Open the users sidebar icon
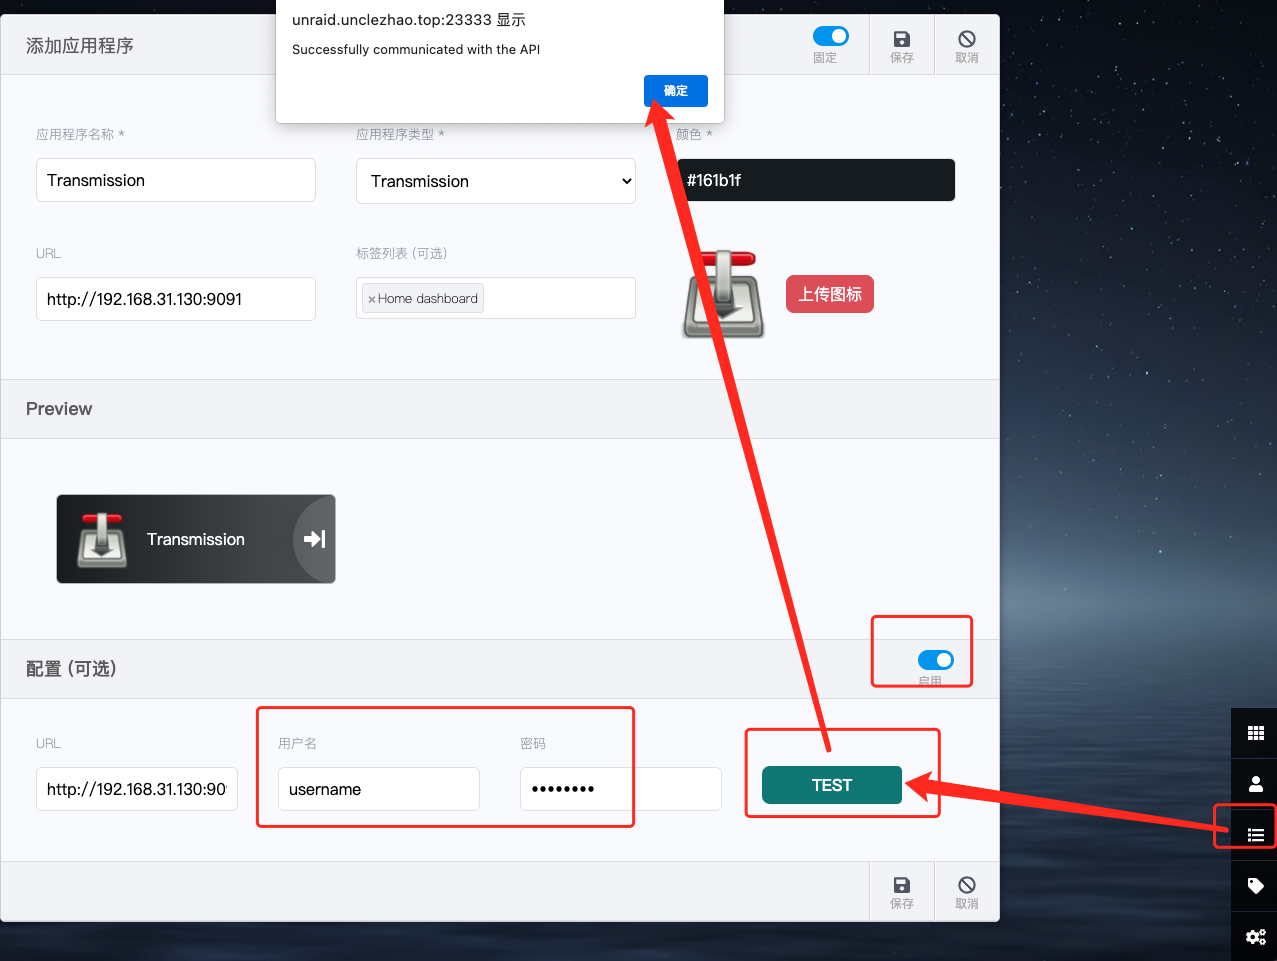This screenshot has width=1277, height=961. (1255, 784)
